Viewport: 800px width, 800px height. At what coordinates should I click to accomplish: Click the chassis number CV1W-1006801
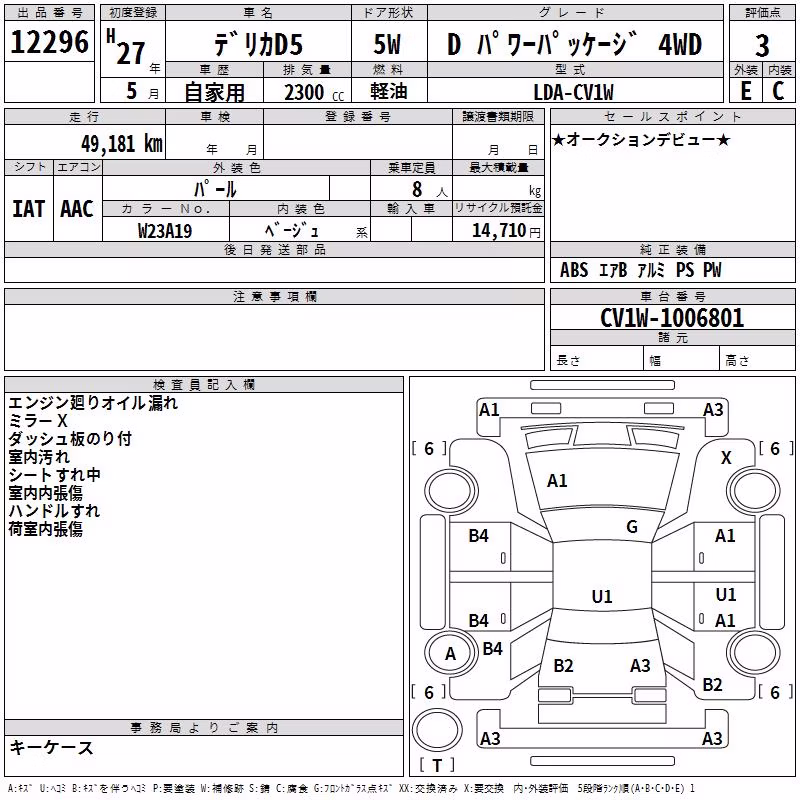(x=672, y=318)
